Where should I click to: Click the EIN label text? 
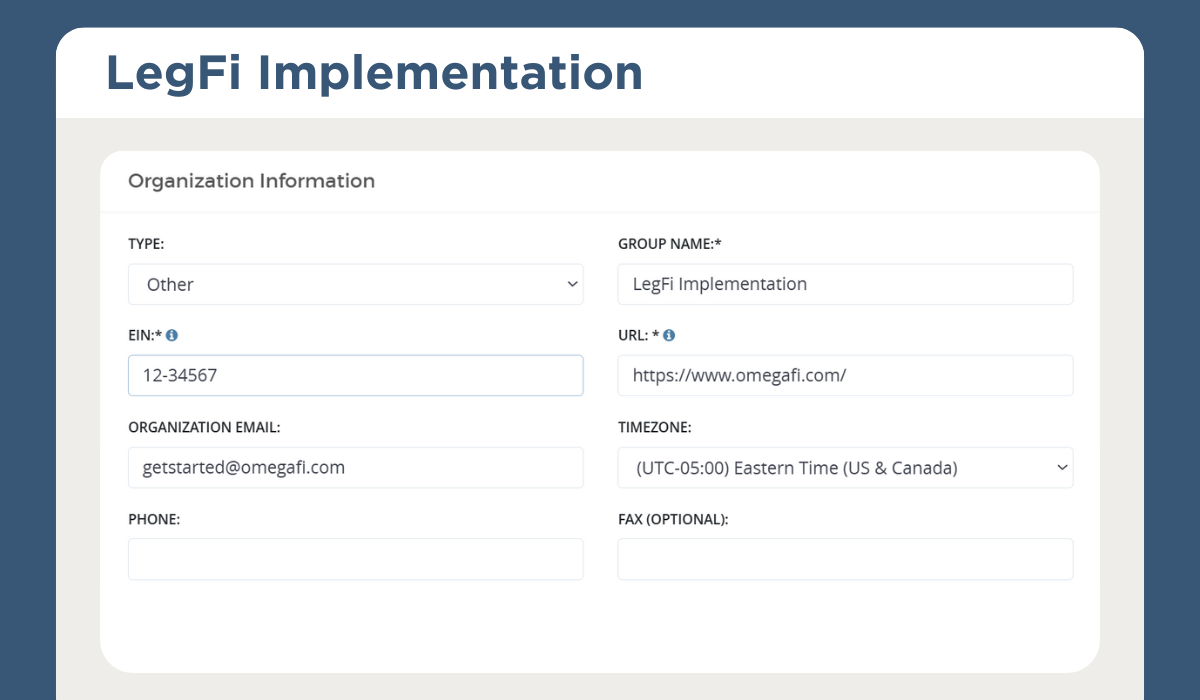pos(144,336)
